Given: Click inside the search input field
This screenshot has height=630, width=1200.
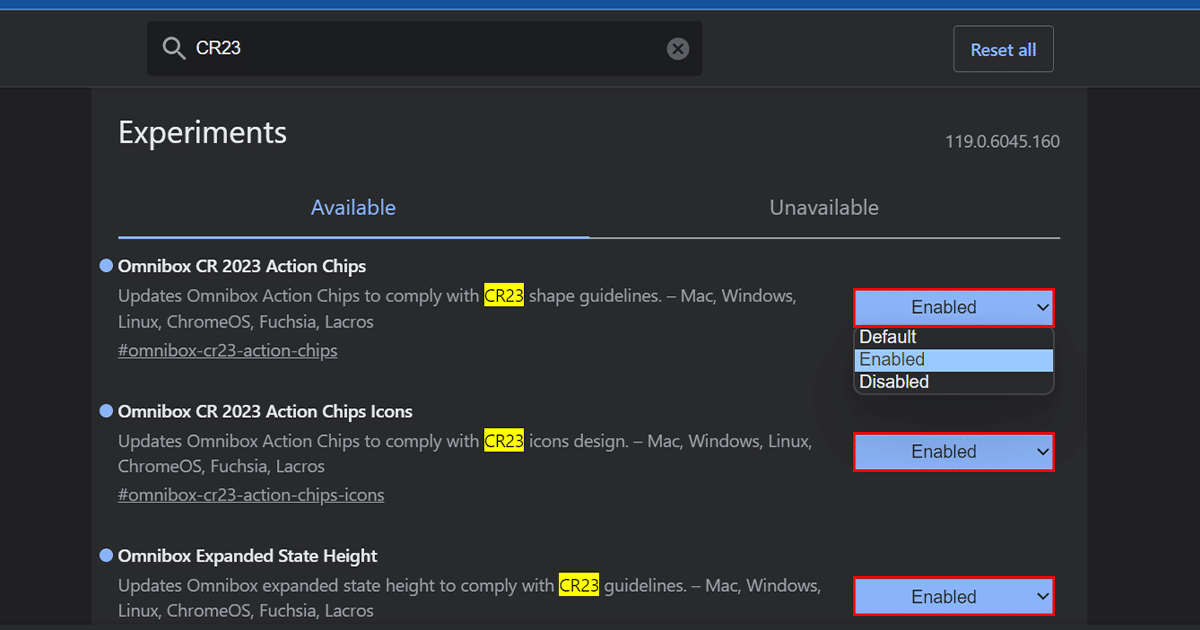Looking at the screenshot, I should (x=420, y=48).
